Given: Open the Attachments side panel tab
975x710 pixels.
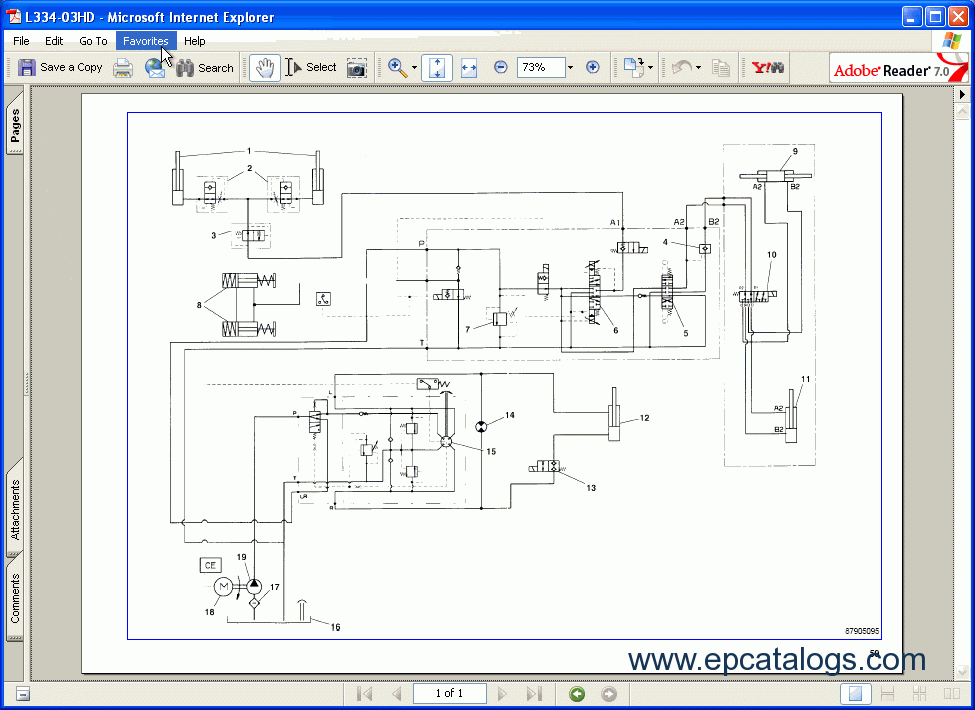Looking at the screenshot, I should [15, 509].
